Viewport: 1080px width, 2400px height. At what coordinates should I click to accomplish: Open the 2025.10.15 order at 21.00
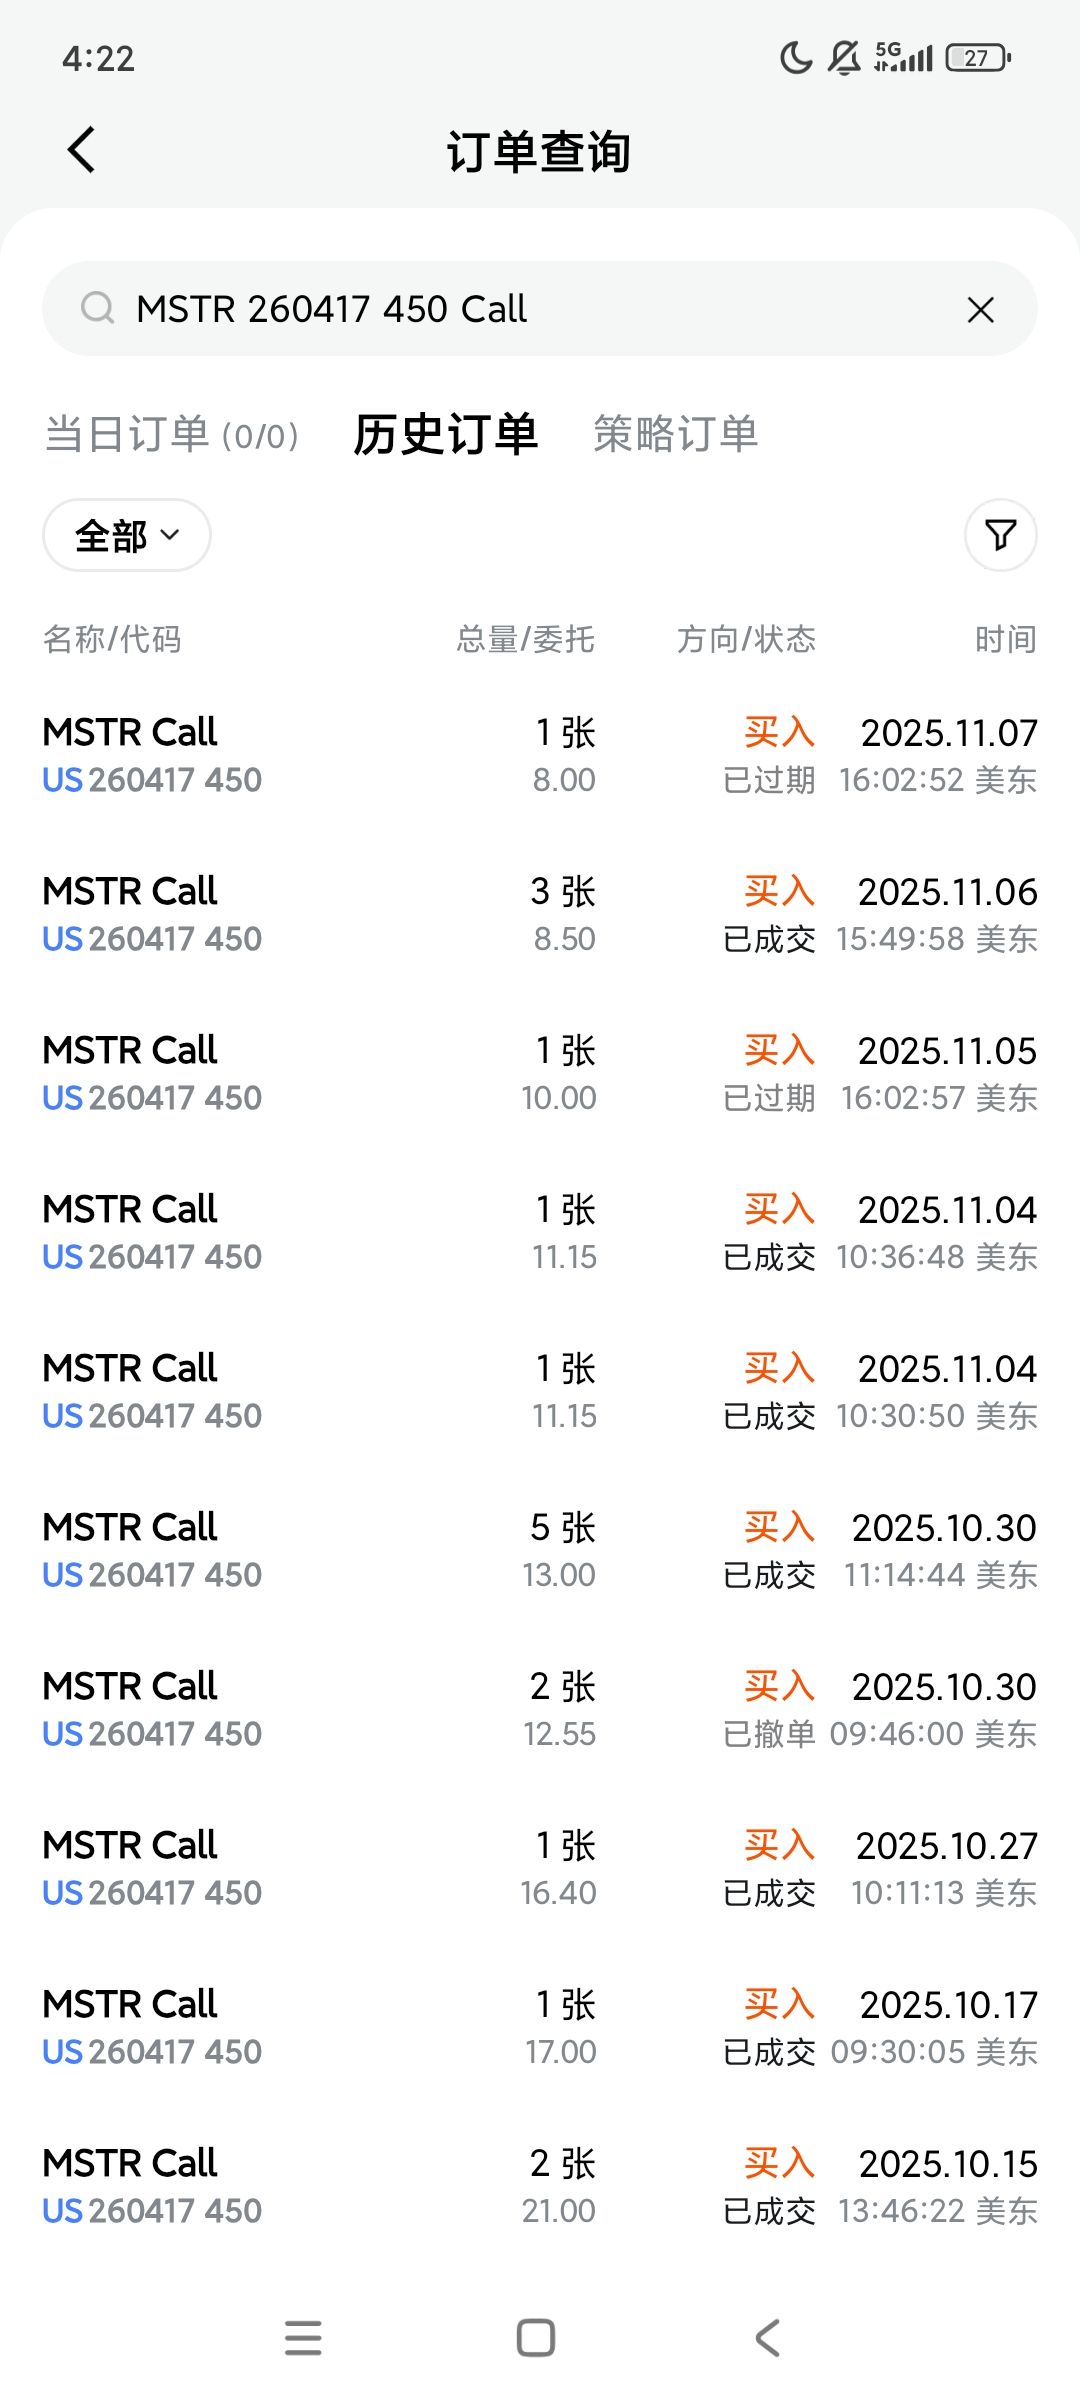pyautogui.click(x=540, y=2187)
